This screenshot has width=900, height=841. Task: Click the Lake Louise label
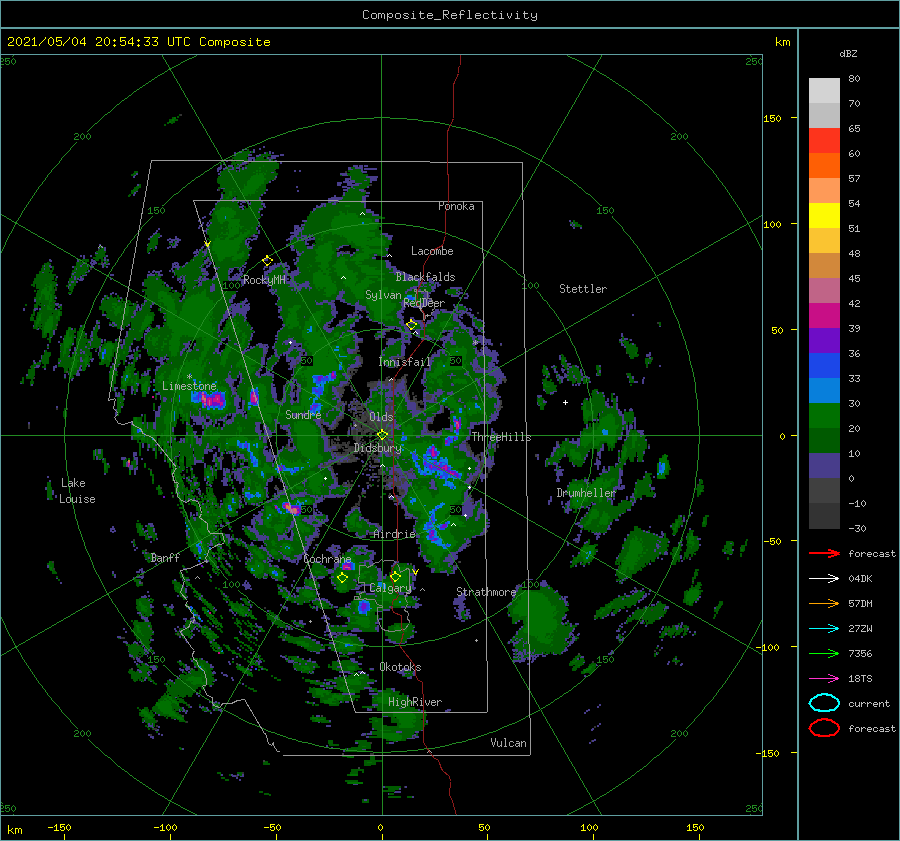click(76, 491)
